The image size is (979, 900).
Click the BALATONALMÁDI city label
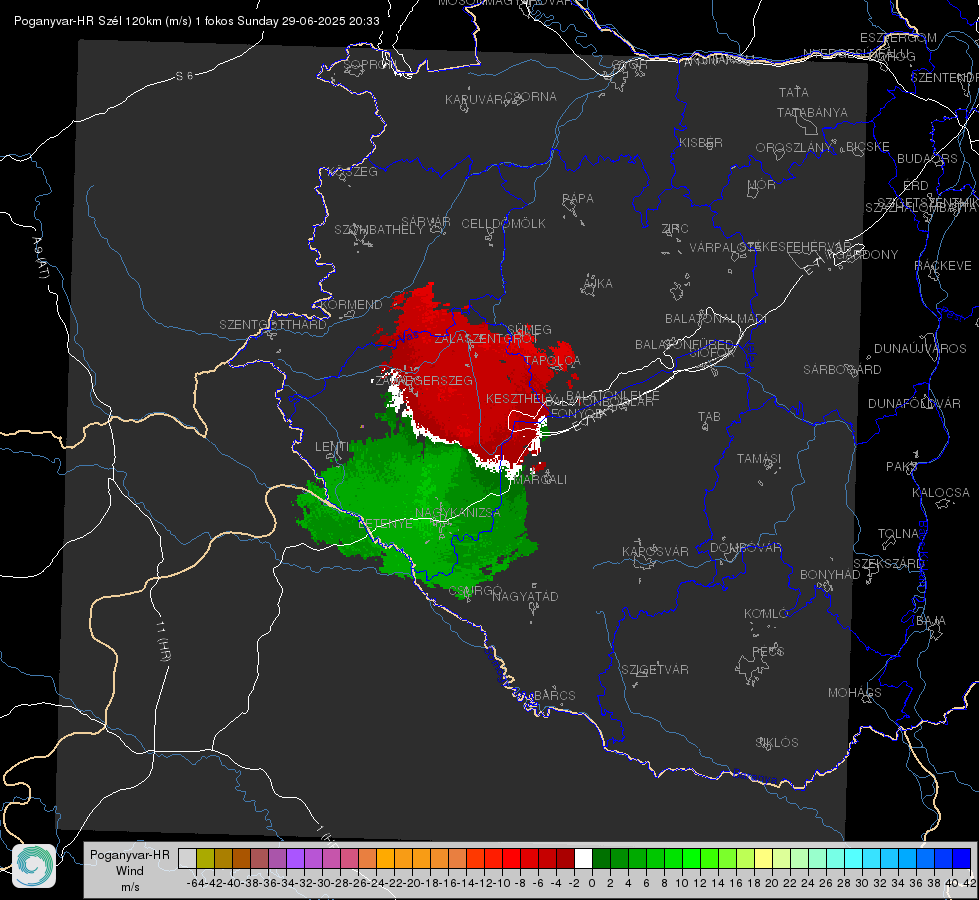coord(716,319)
